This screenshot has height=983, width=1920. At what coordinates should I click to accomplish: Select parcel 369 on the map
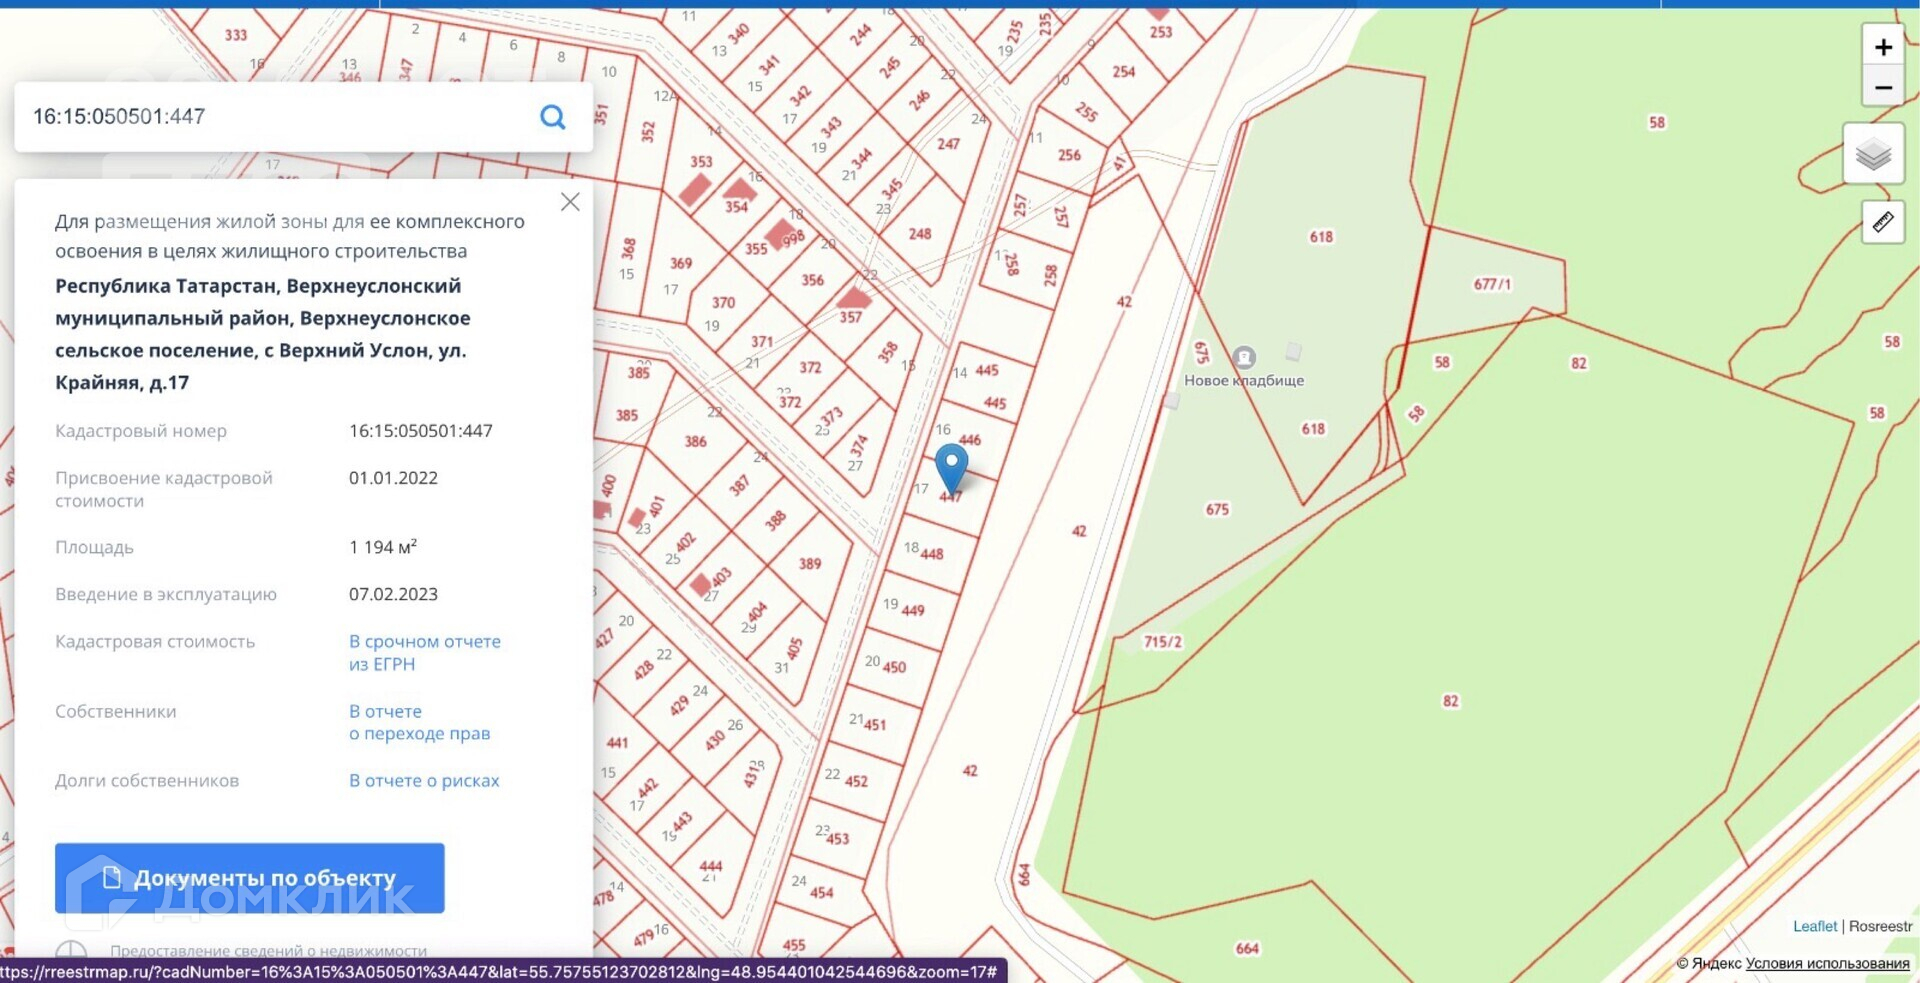point(681,264)
